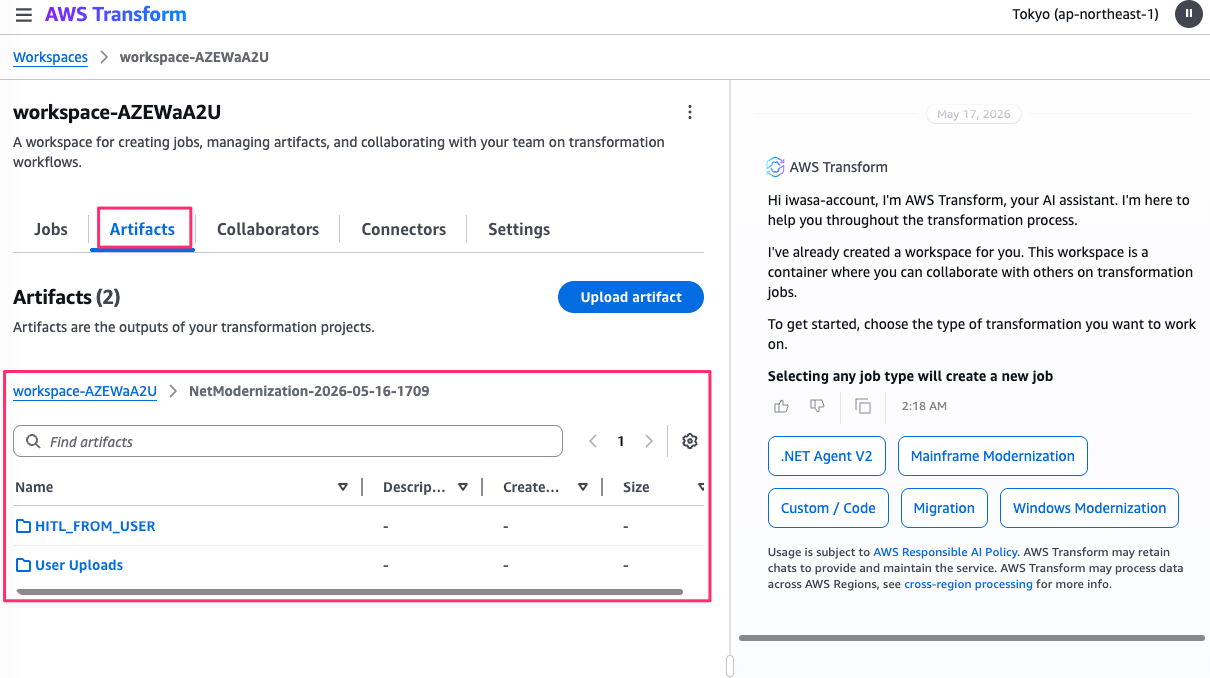Give thumbs down to assistant message

click(817, 406)
